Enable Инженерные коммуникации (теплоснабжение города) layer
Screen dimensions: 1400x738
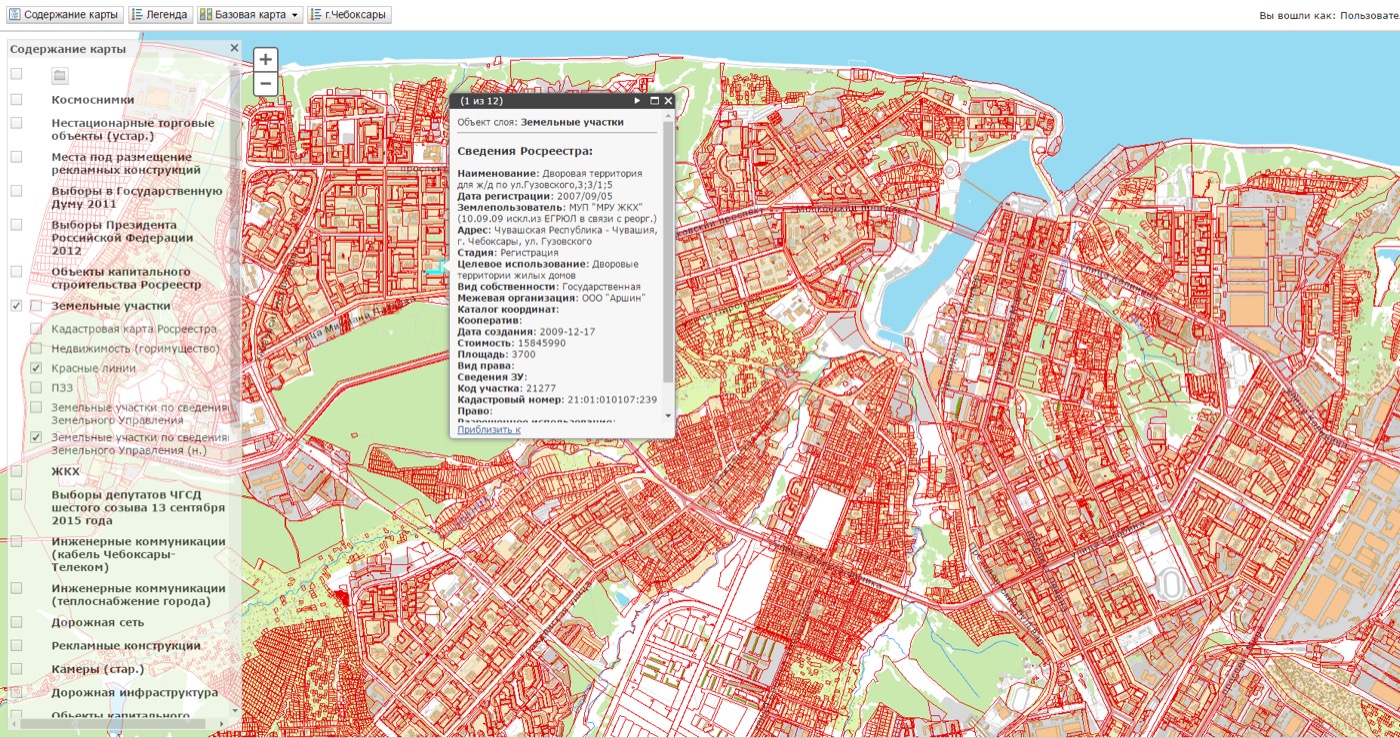pyautogui.click(x=16, y=588)
